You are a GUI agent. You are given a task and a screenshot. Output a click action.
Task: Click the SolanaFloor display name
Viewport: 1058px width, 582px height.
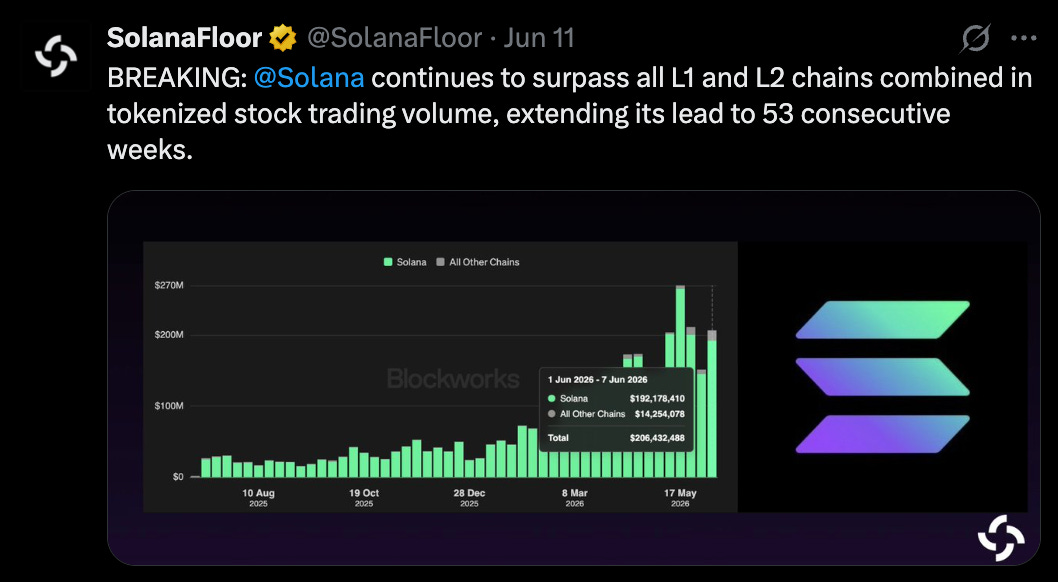pos(184,38)
